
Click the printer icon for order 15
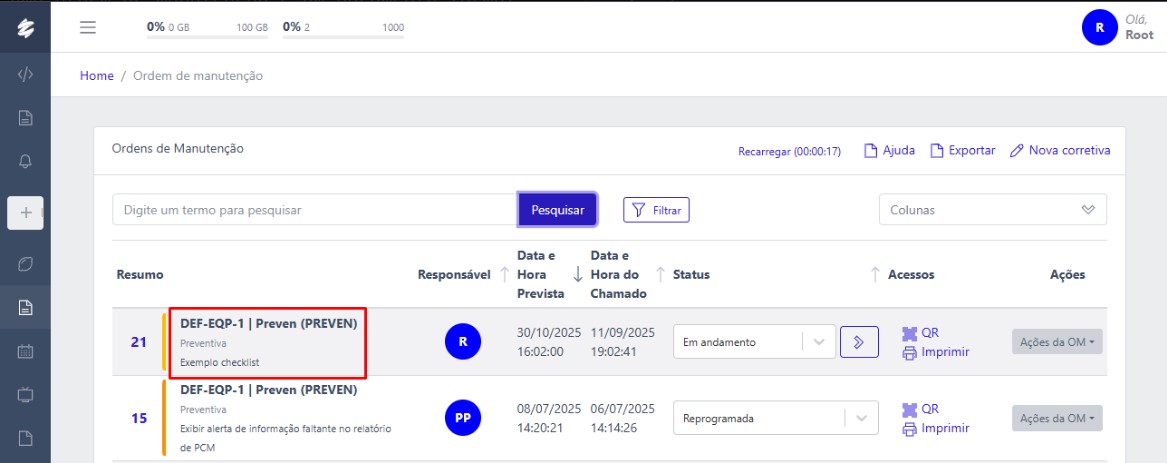[909, 429]
